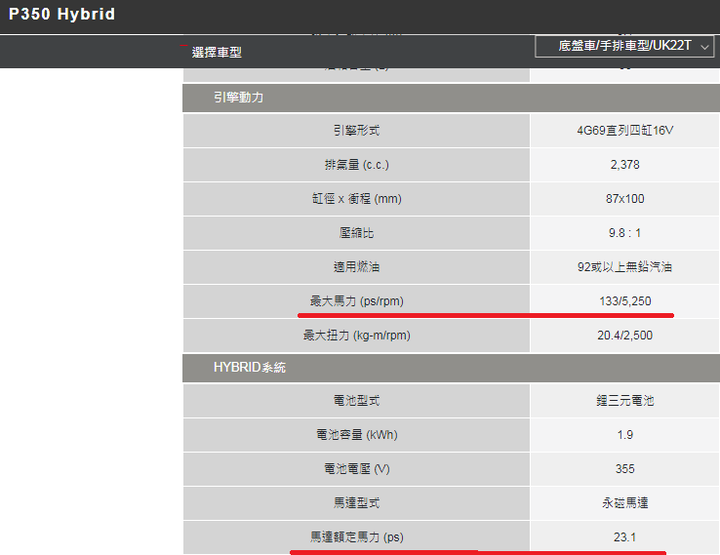Select the 355 voltage value
Viewport: 720px width, 555px height.
pos(625,469)
